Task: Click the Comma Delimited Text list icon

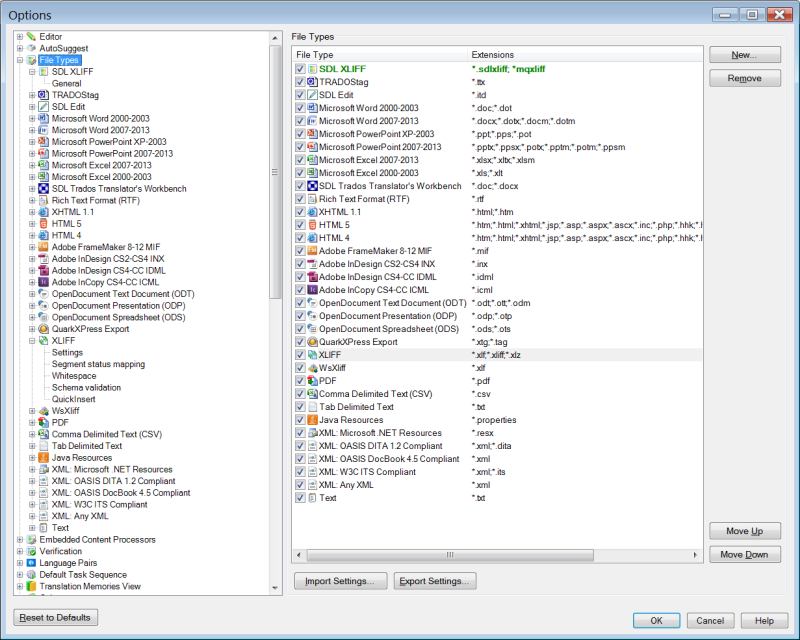Action: pyautogui.click(x=313, y=394)
